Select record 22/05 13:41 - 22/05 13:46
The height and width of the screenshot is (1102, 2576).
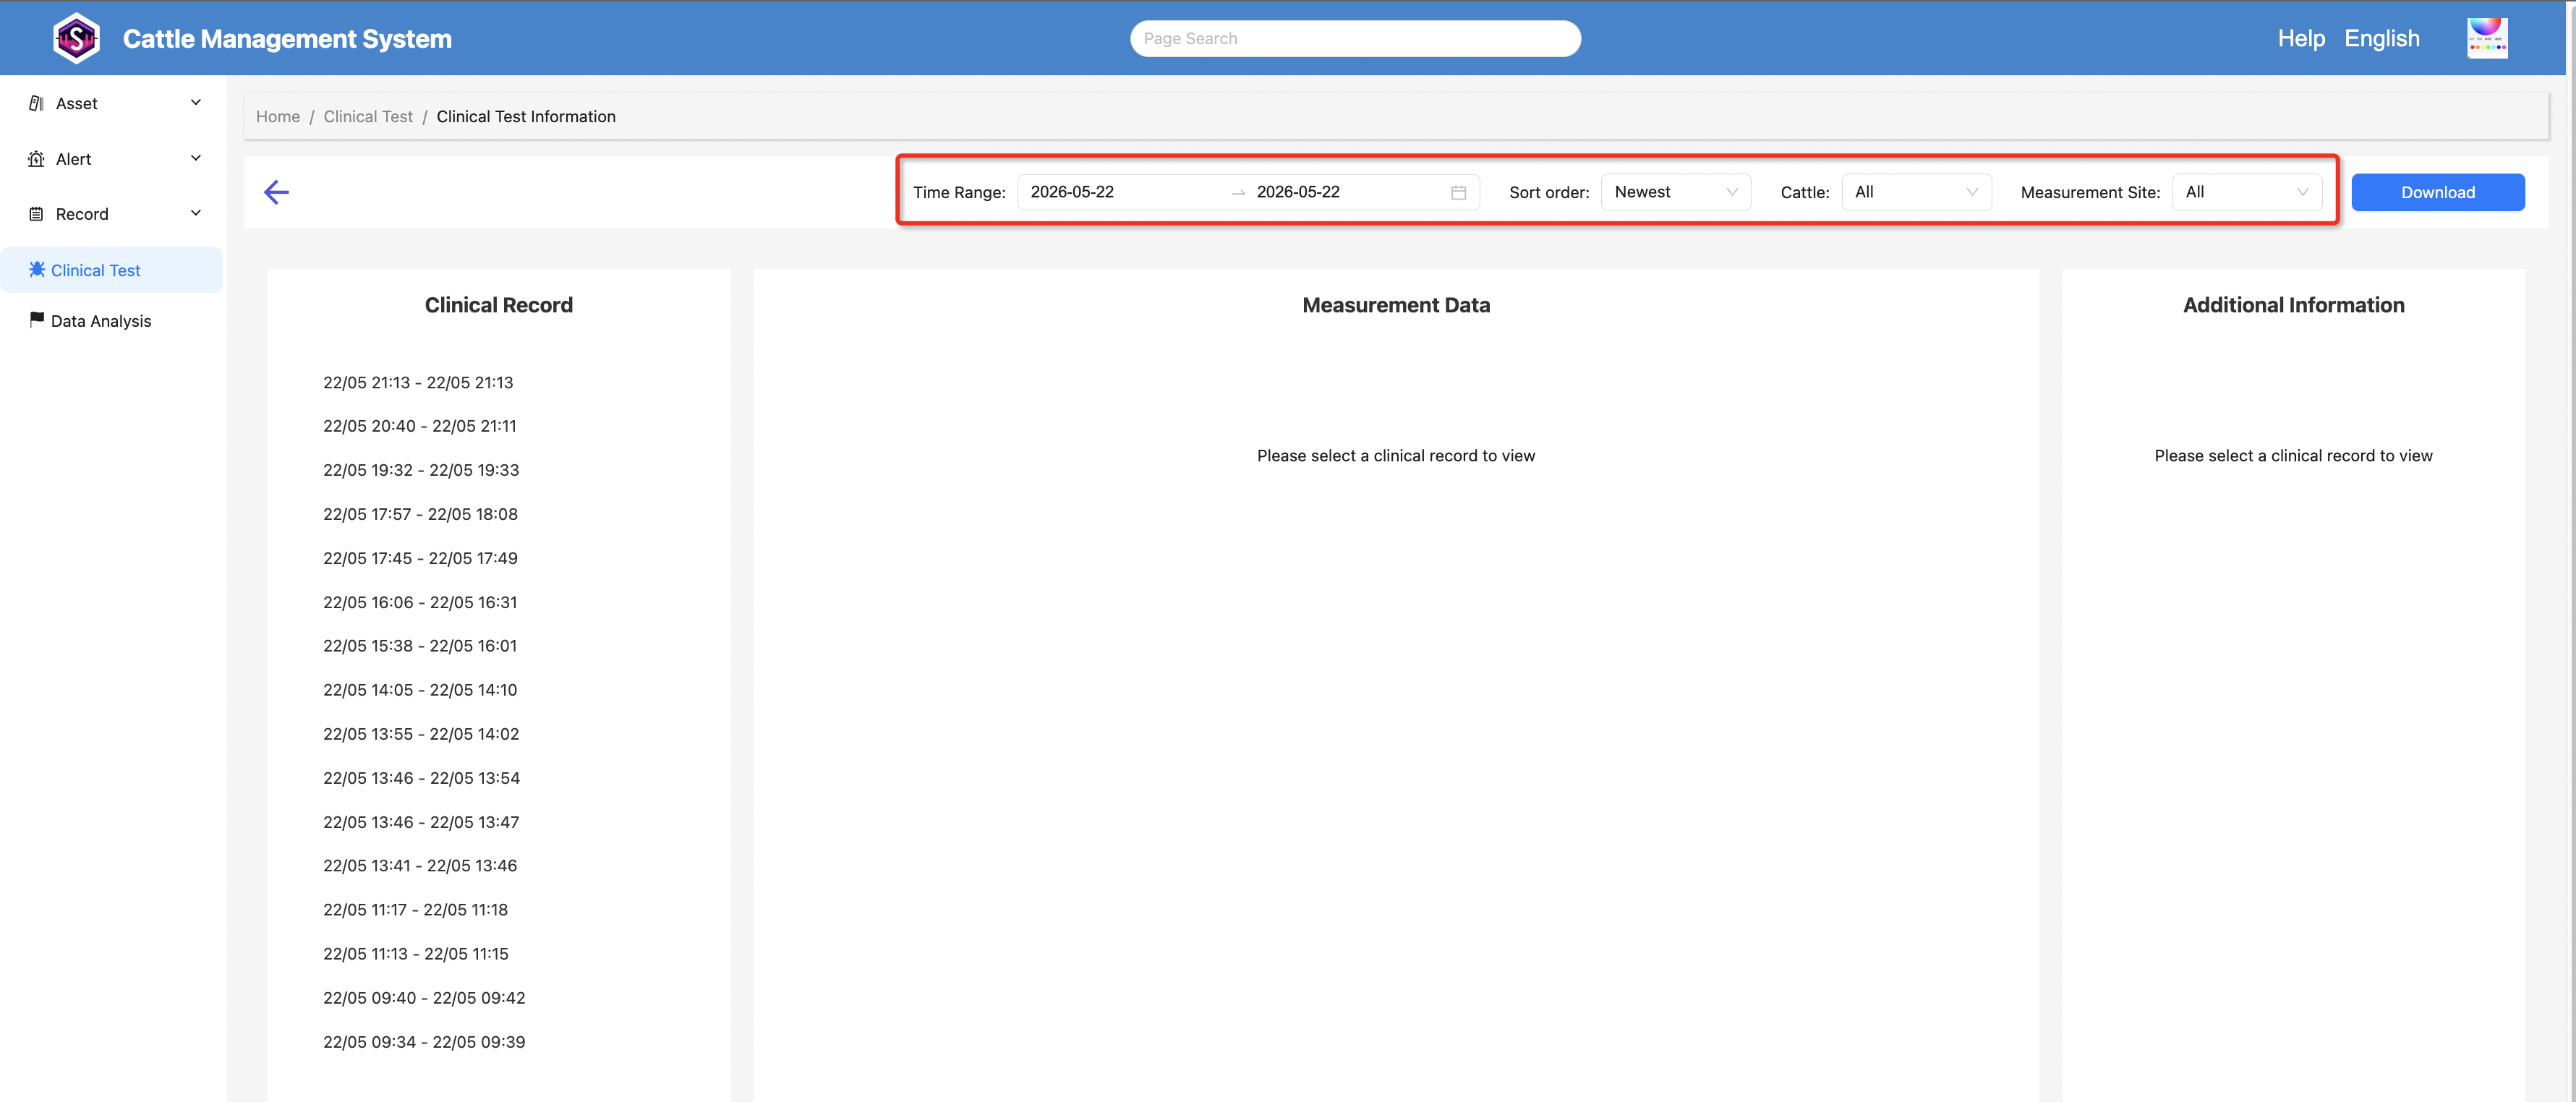(420, 865)
